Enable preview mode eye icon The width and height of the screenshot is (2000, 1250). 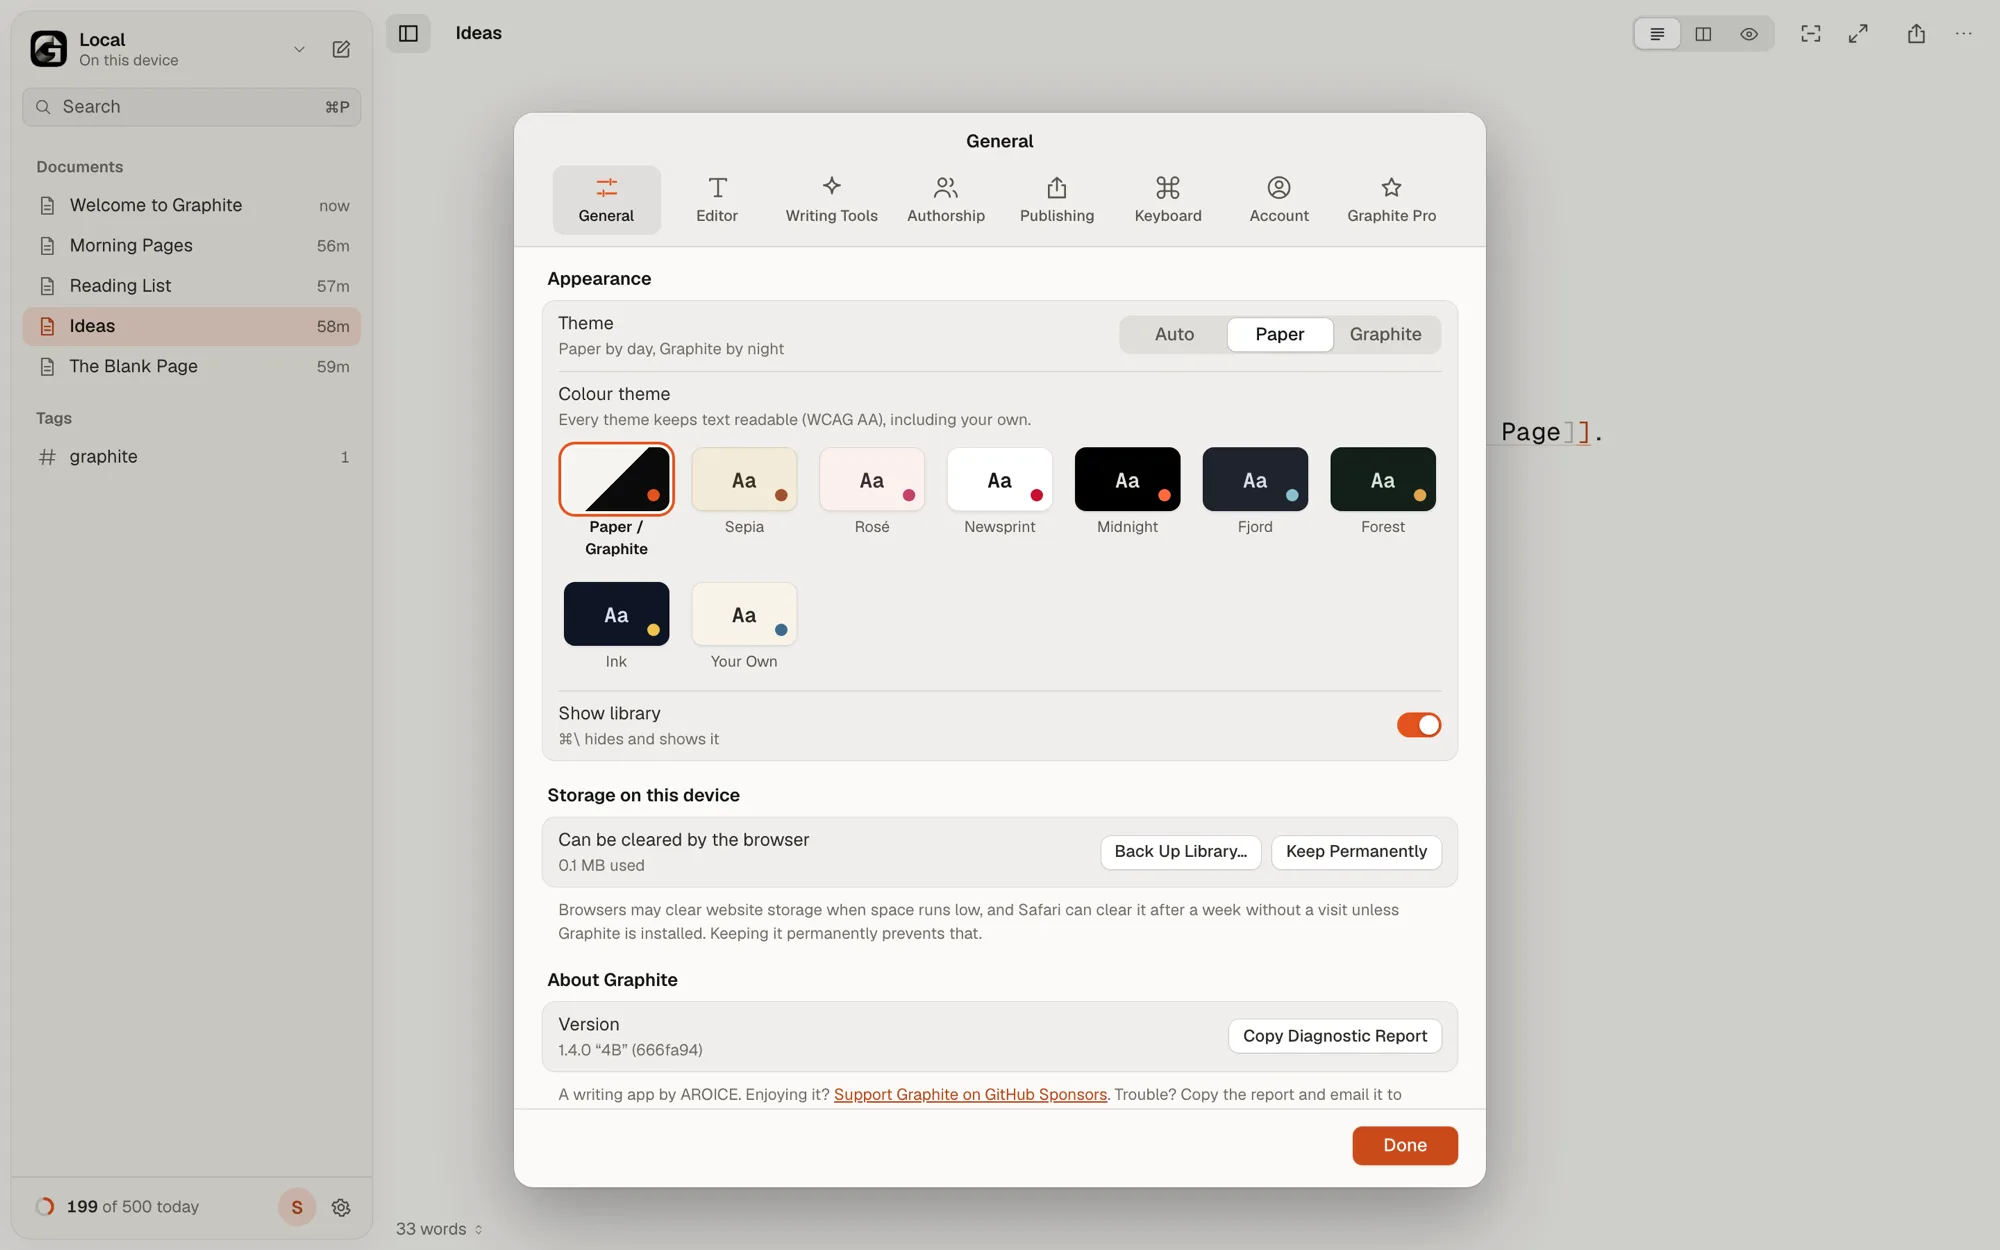(1749, 34)
